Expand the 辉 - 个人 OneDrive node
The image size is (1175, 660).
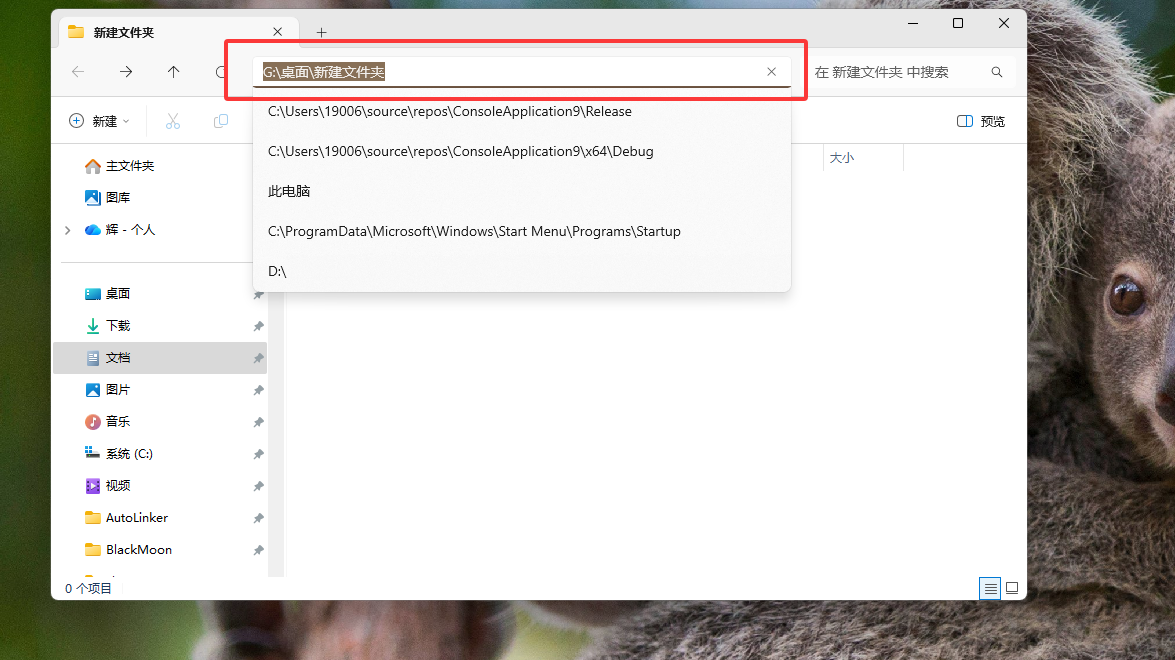click(x=67, y=230)
